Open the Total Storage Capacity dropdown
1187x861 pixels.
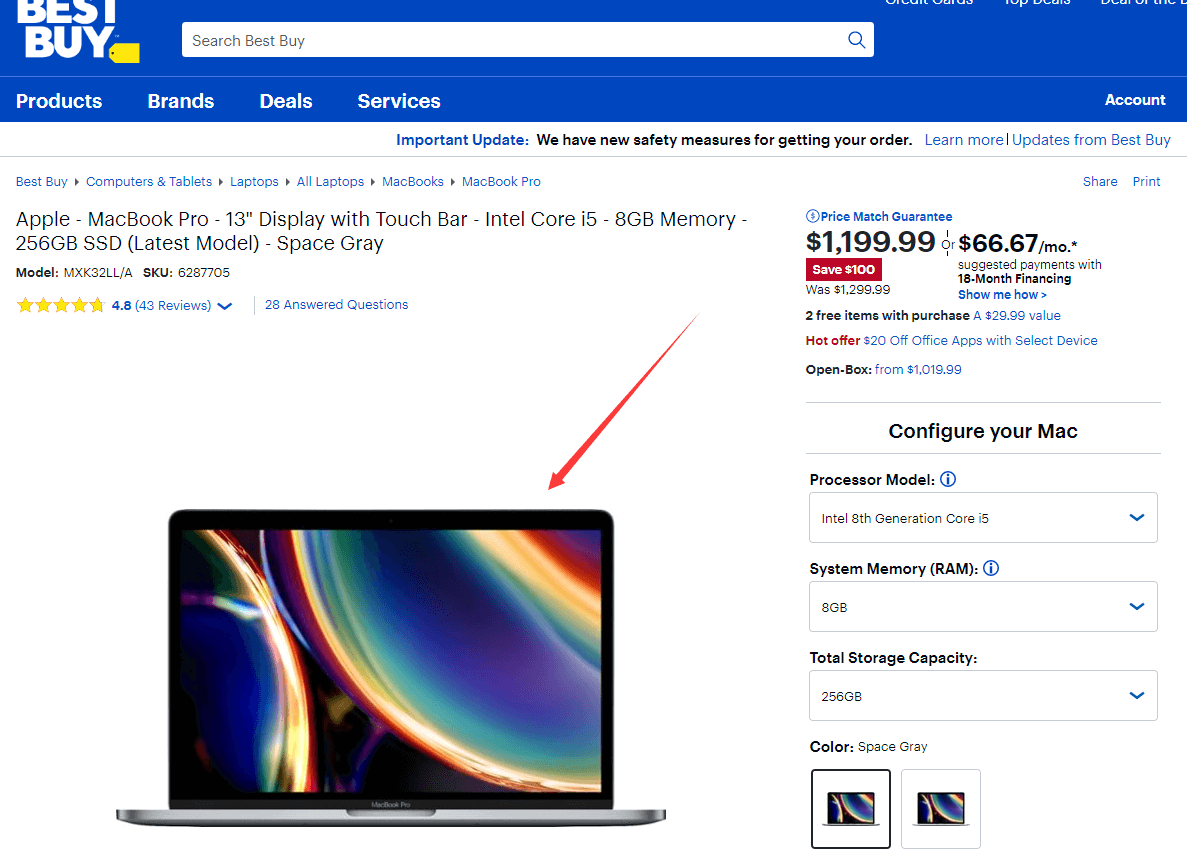click(983, 696)
